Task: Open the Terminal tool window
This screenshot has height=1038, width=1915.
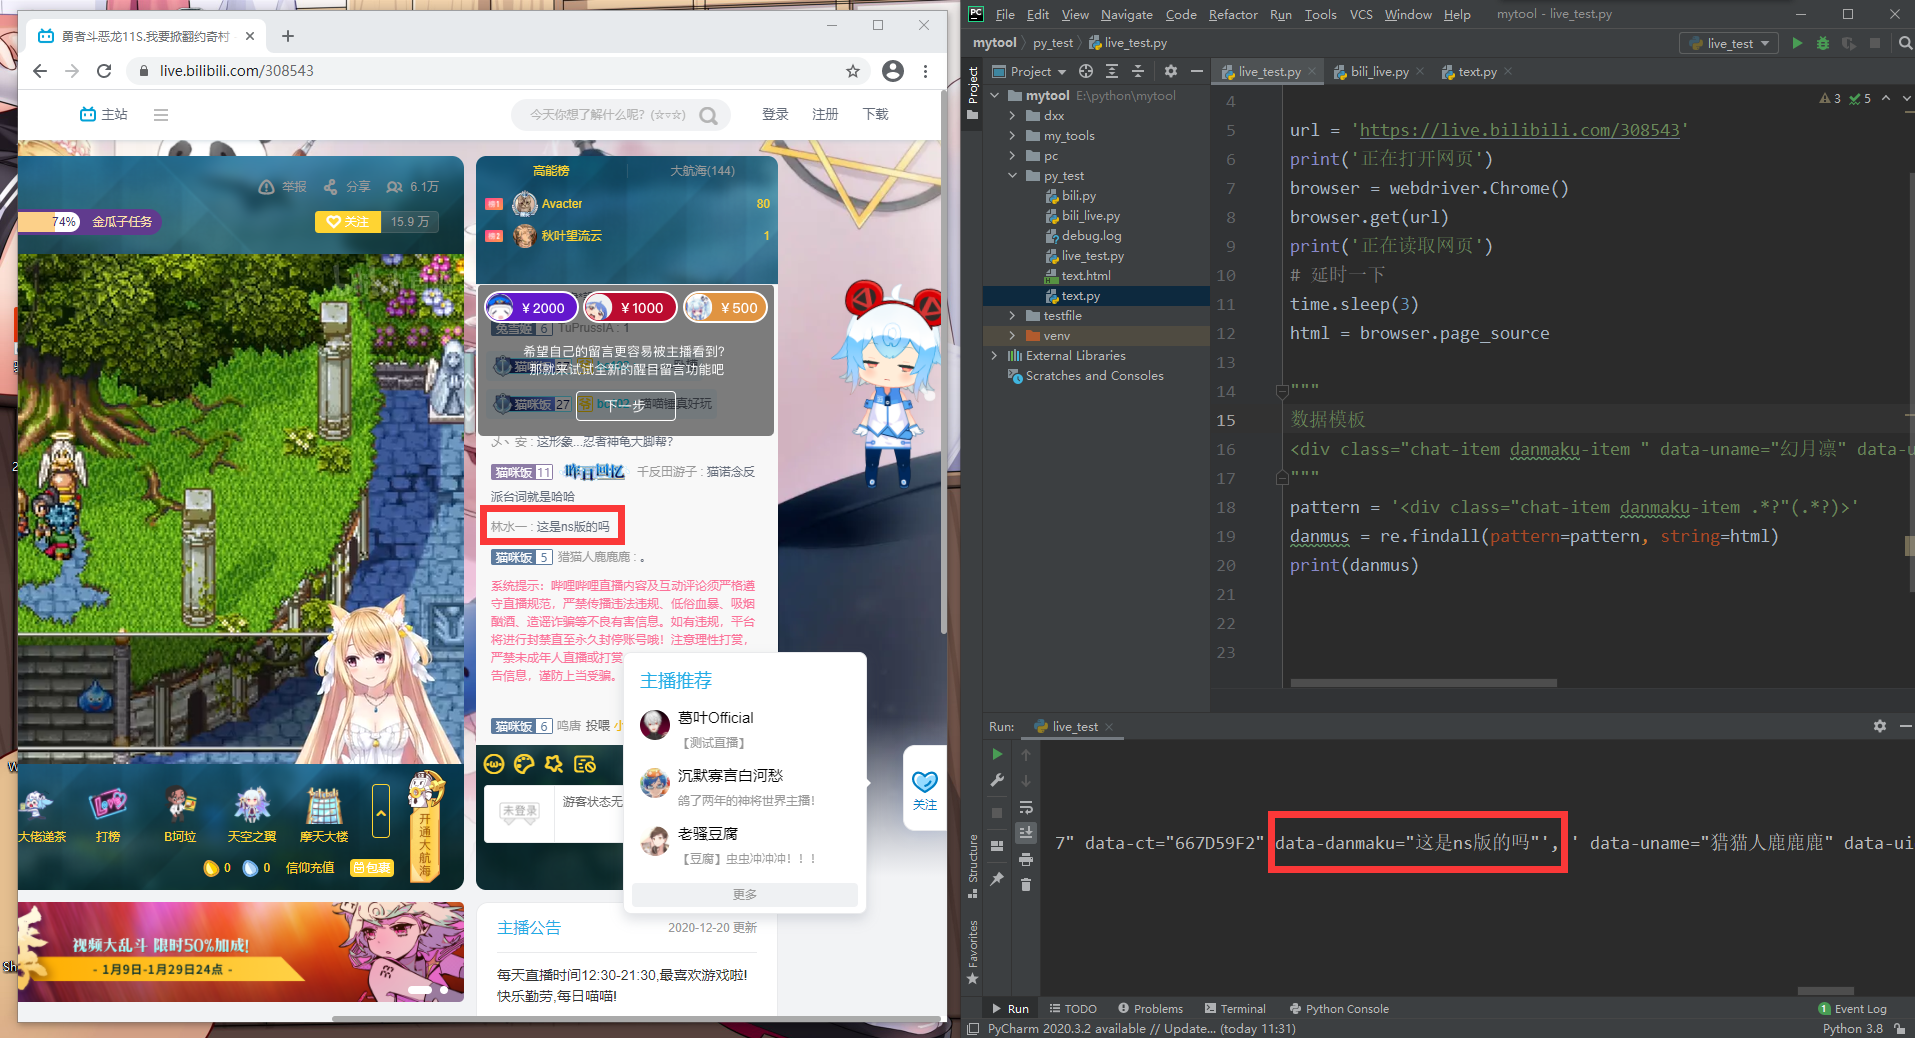Action: click(x=1235, y=1009)
